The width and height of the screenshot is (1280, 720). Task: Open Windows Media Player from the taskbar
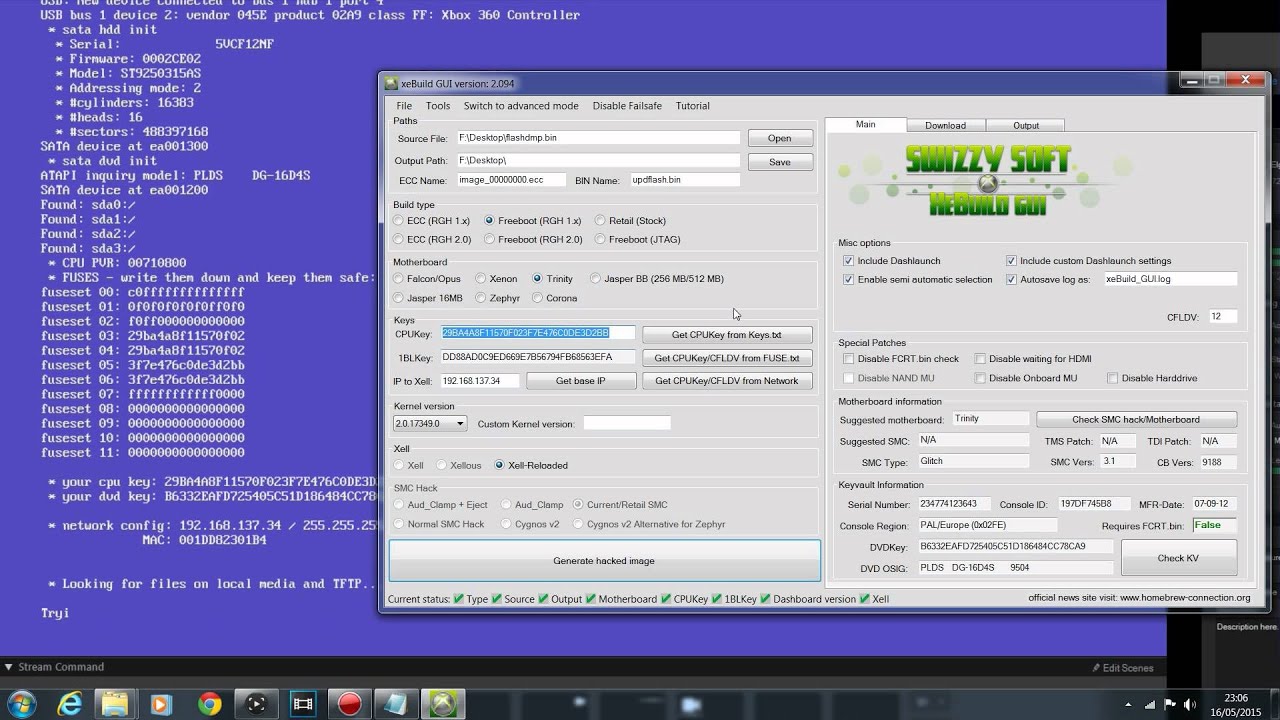tap(160, 704)
